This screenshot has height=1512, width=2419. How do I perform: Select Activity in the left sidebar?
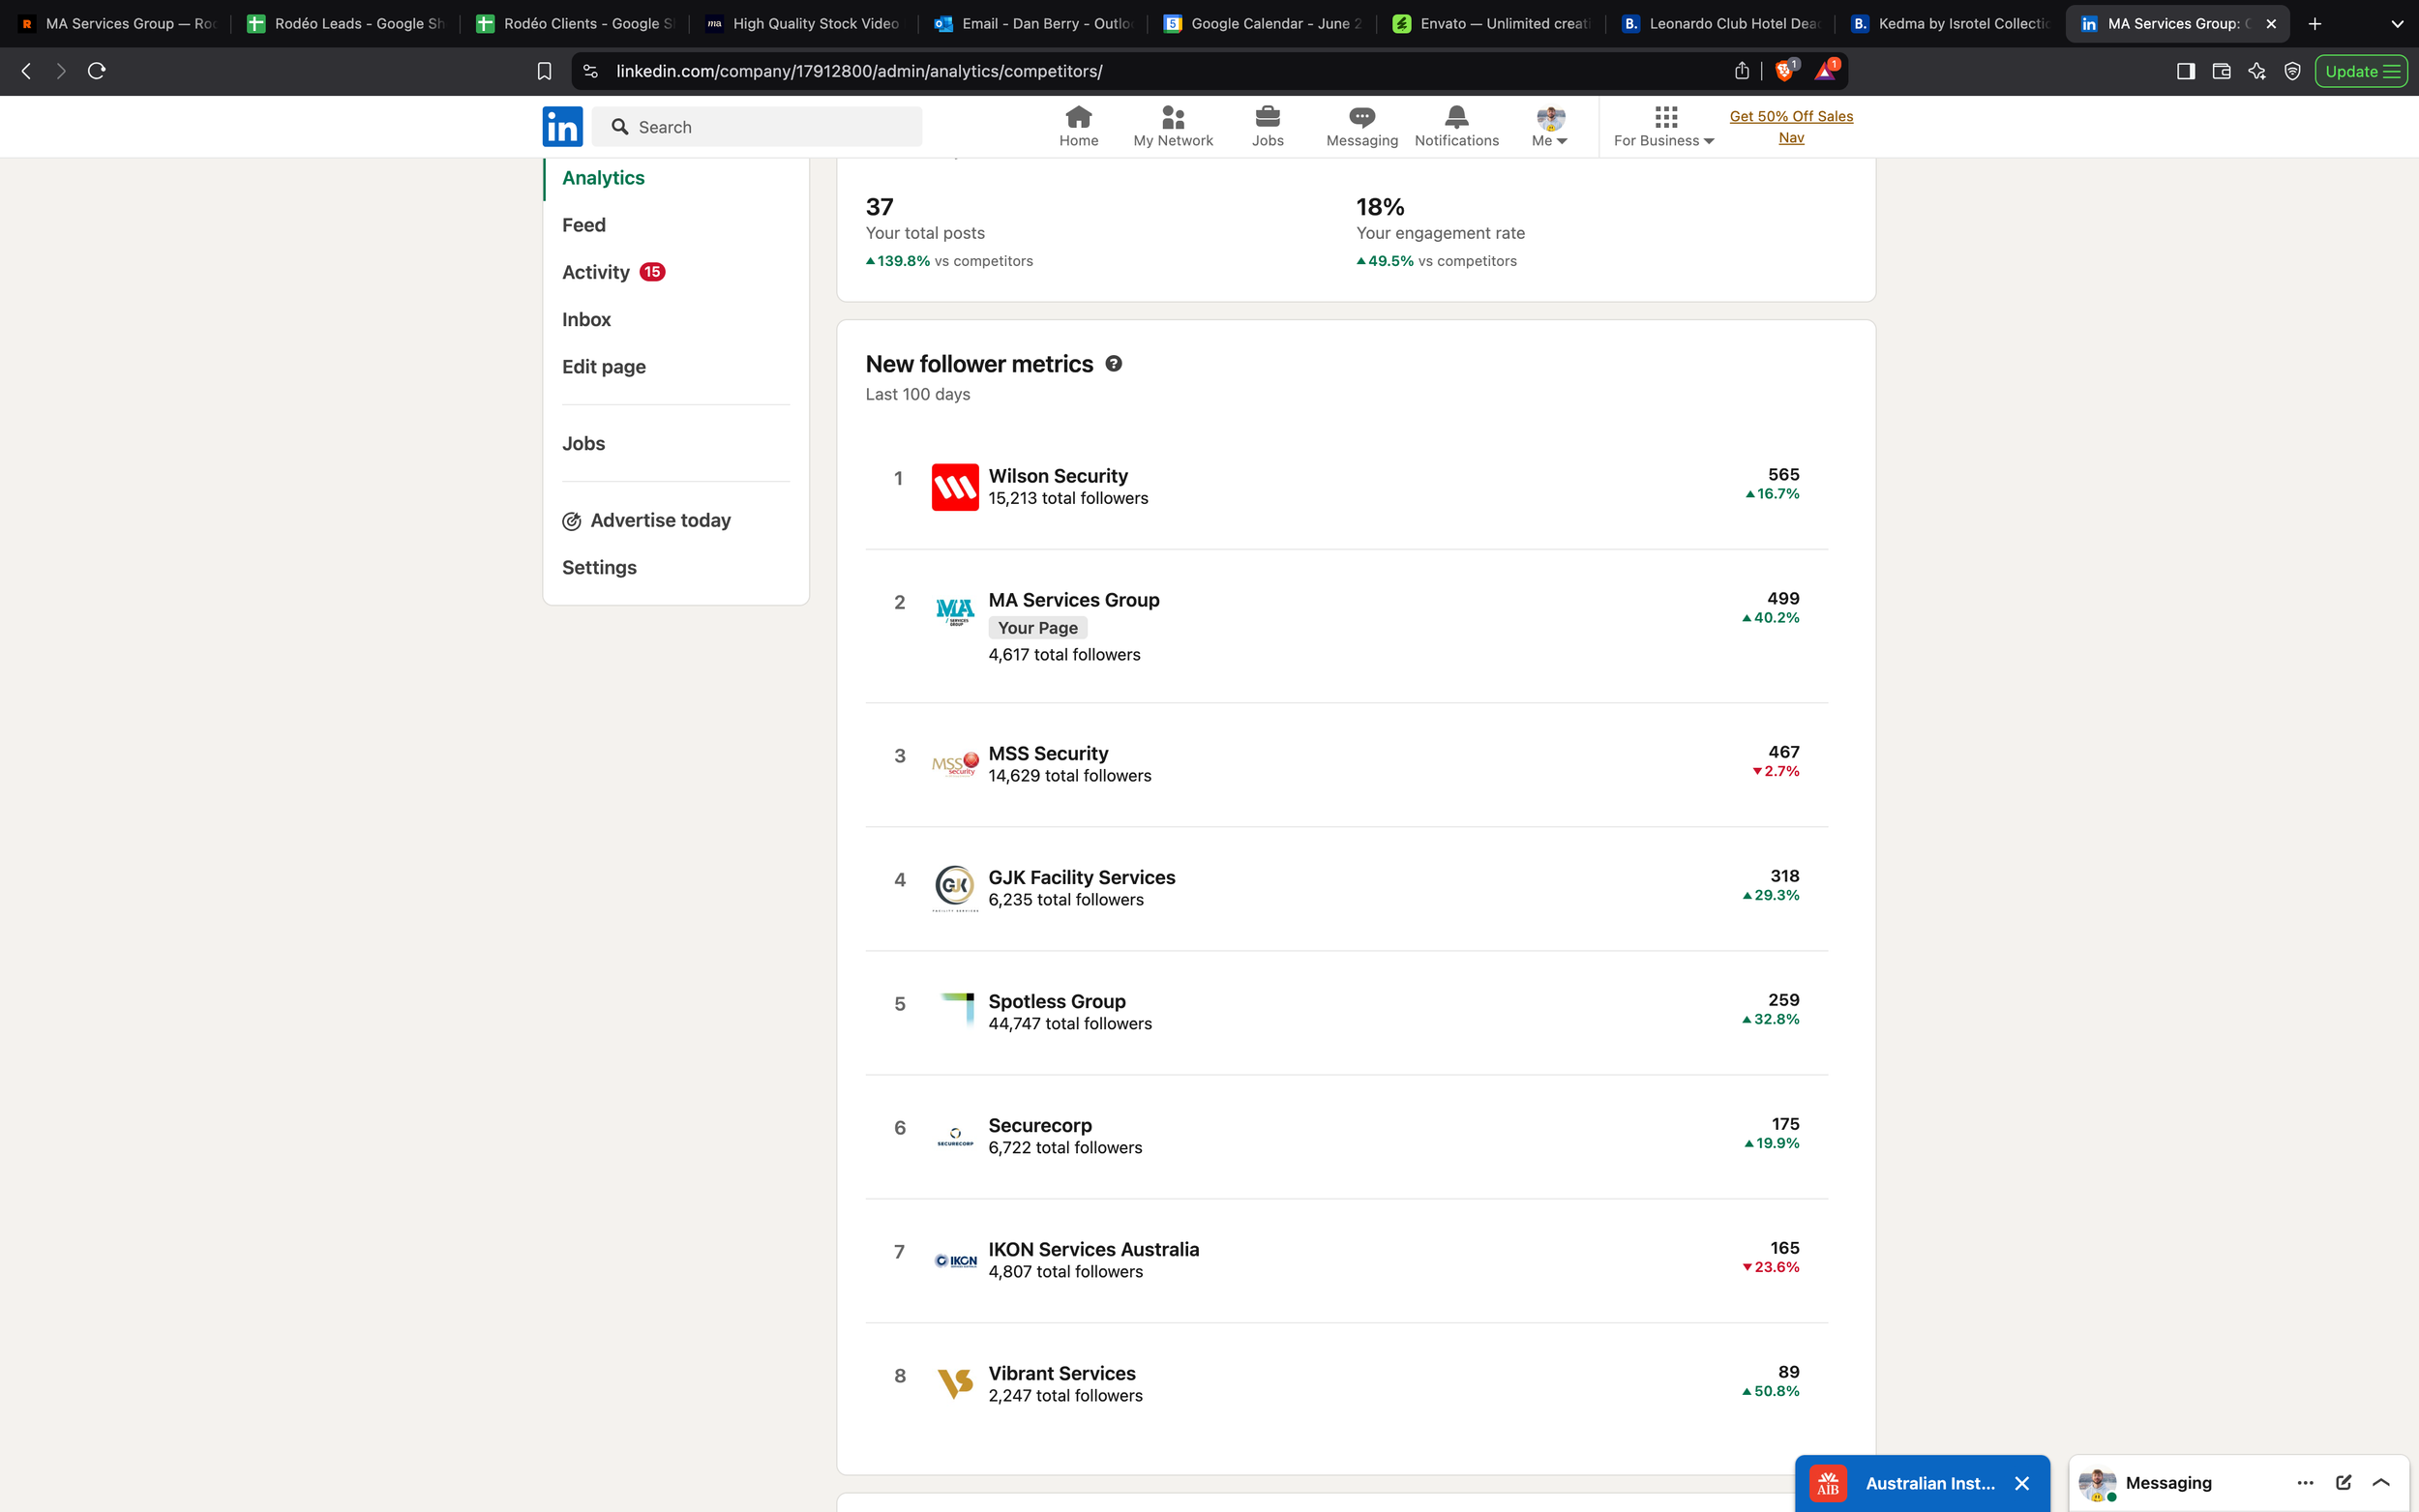coord(596,272)
